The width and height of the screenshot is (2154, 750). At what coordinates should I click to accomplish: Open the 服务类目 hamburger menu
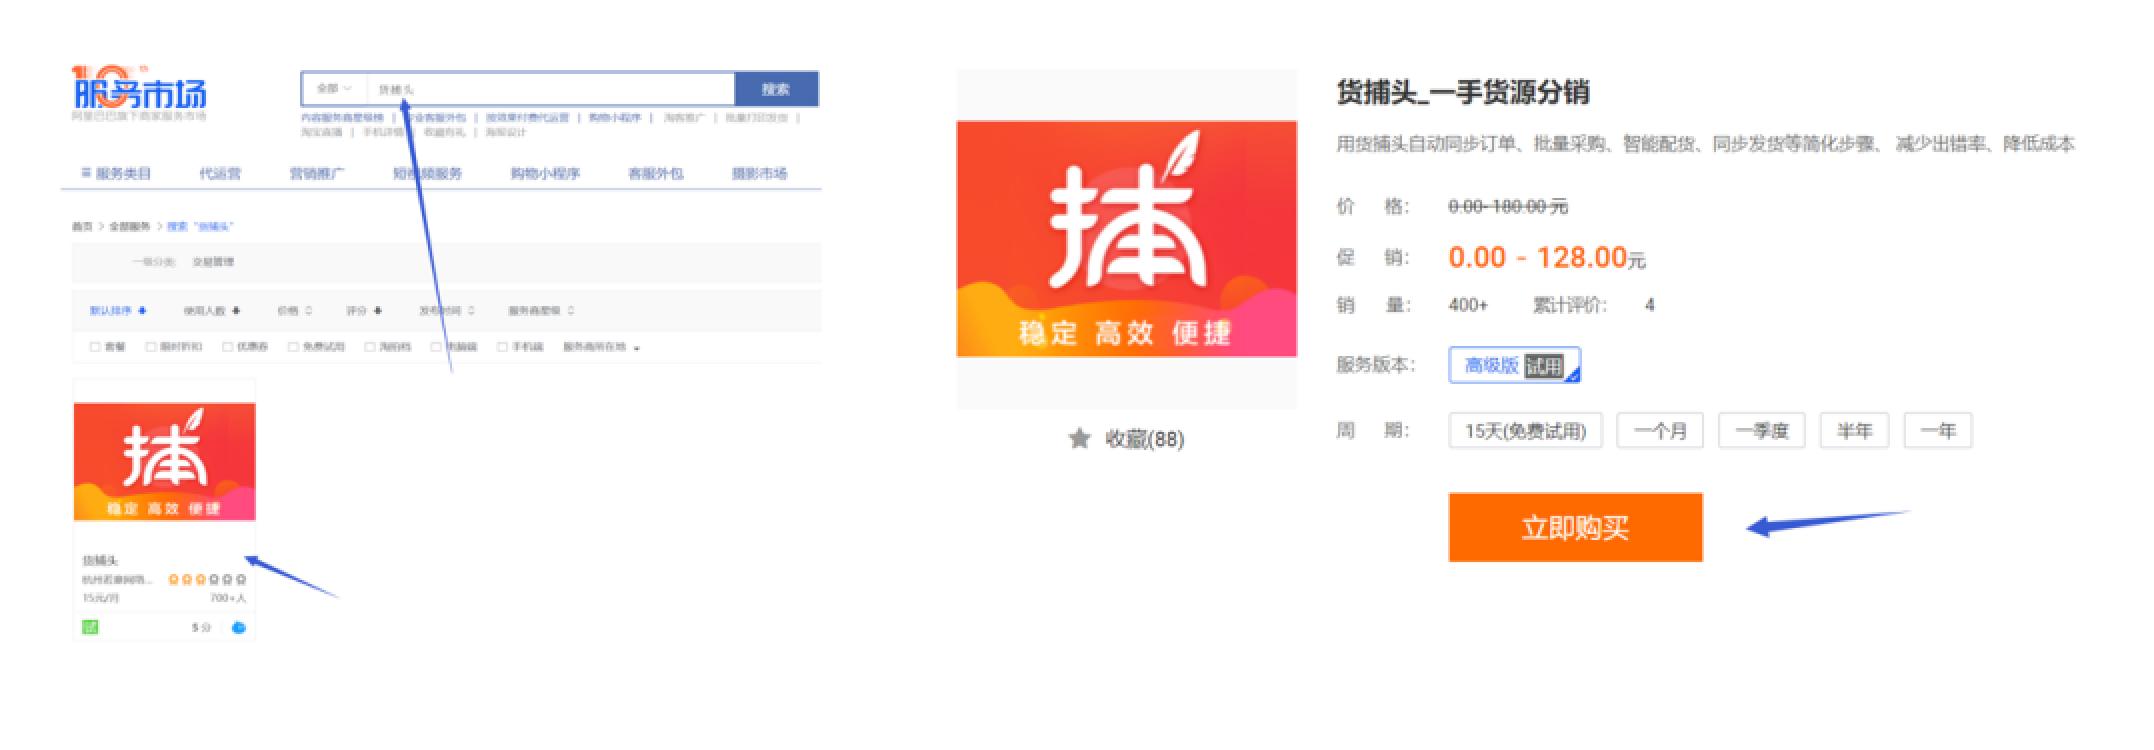pyautogui.click(x=116, y=173)
